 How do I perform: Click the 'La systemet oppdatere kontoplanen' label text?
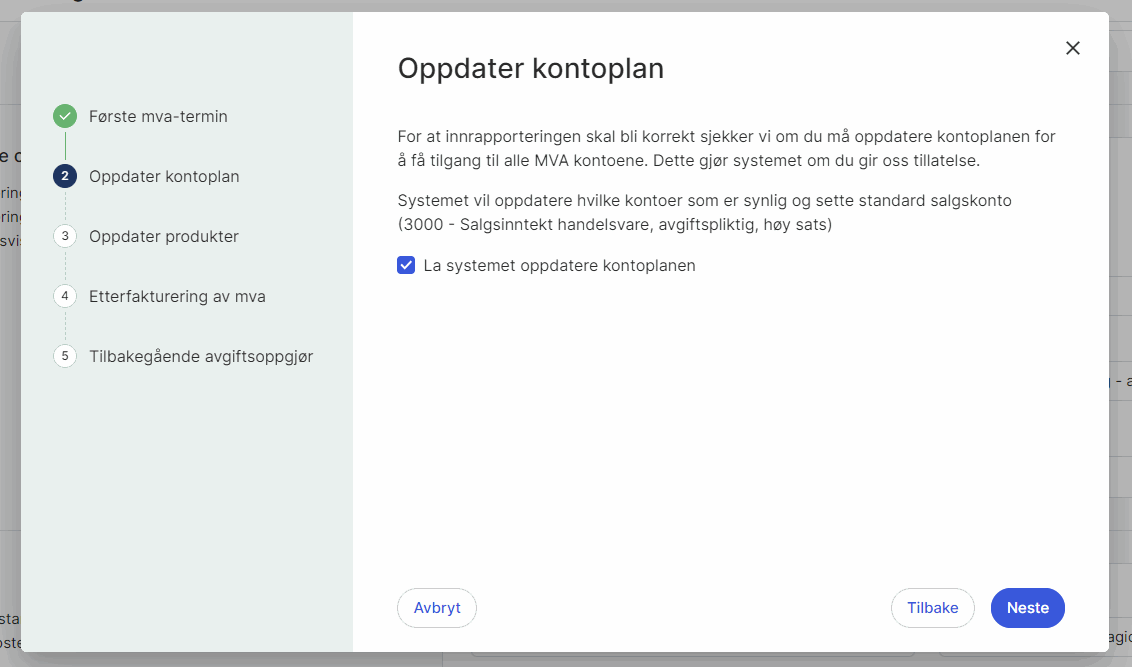pos(559,266)
